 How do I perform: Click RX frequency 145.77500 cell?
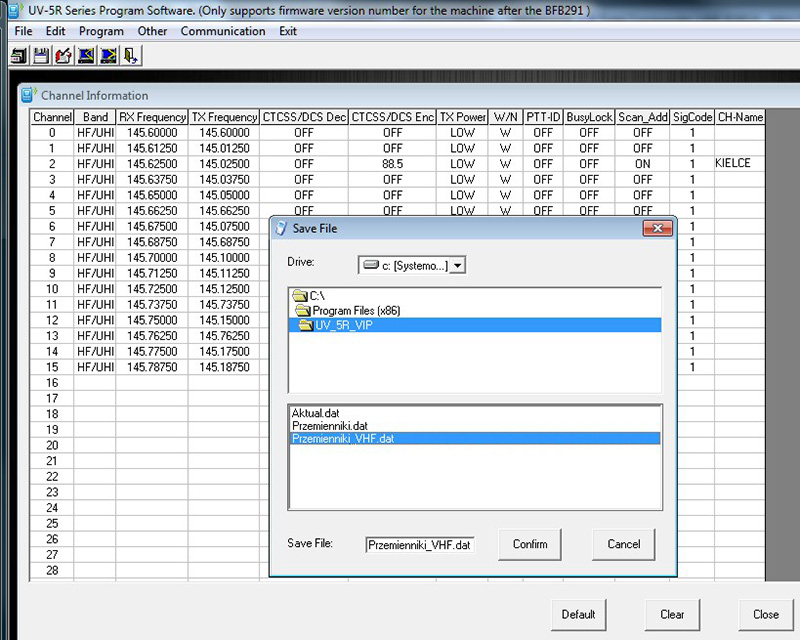click(x=152, y=351)
